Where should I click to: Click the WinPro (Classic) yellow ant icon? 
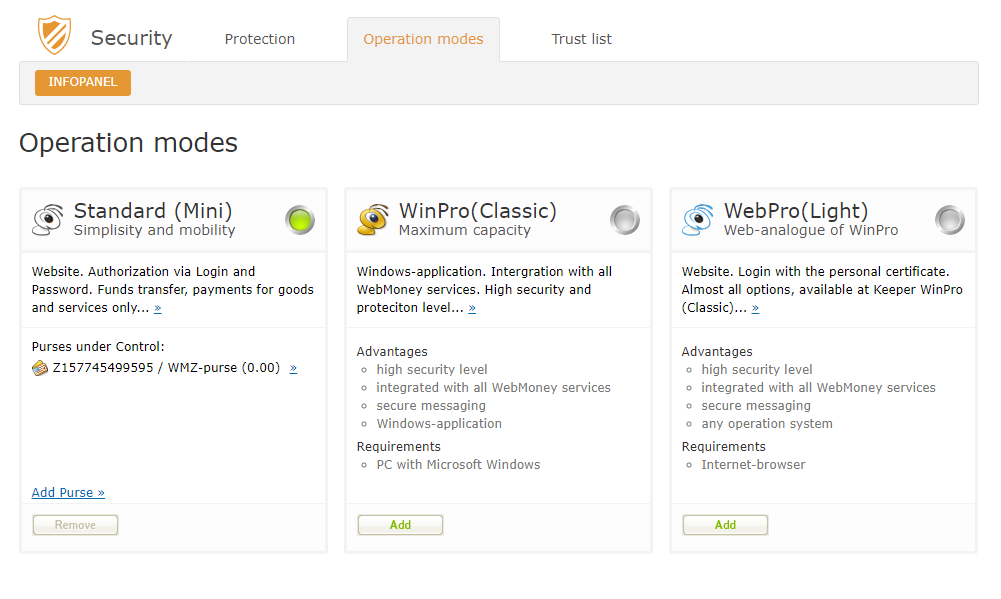click(373, 220)
